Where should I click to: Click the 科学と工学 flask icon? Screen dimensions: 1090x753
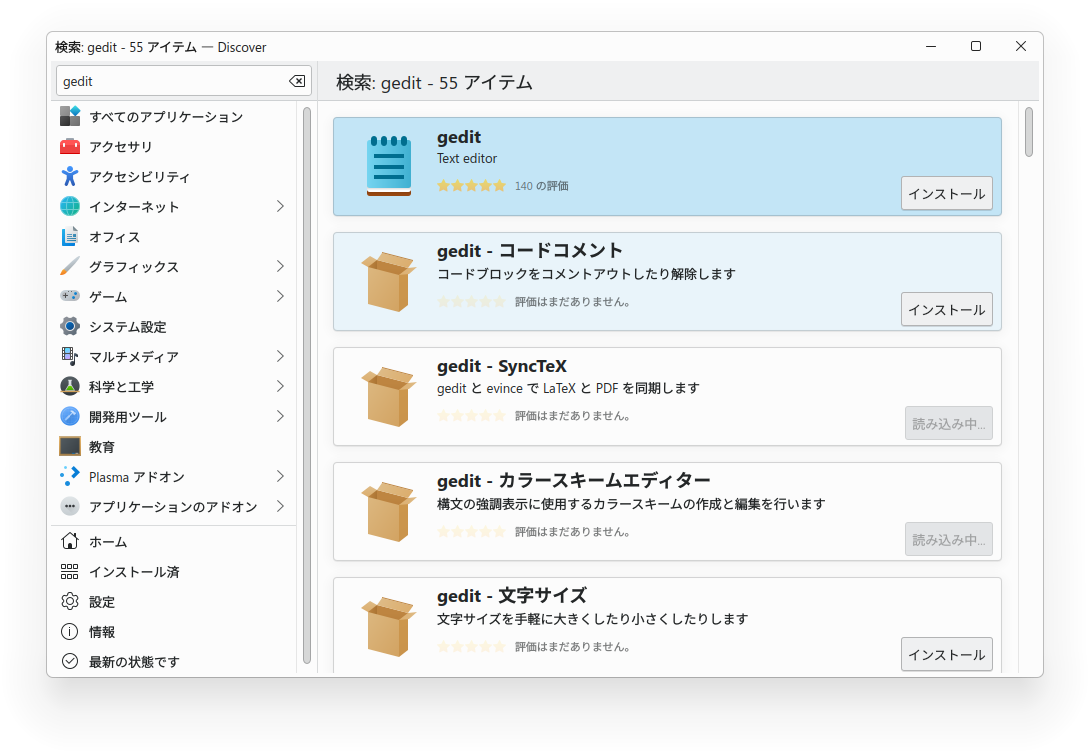coord(70,386)
